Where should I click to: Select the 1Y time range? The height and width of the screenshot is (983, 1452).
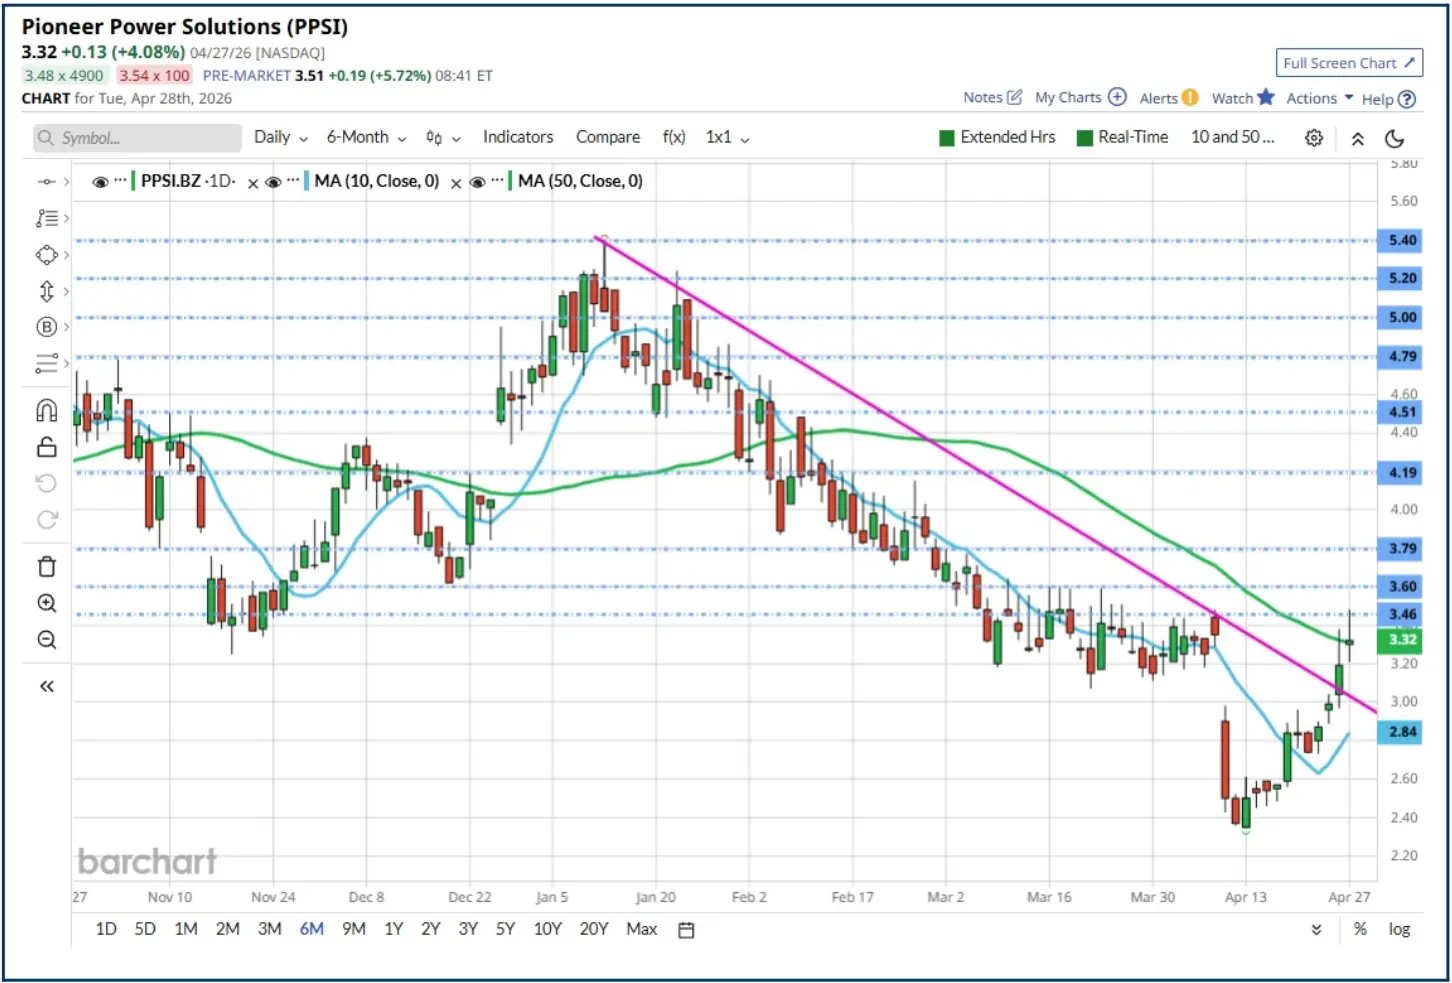coord(394,929)
